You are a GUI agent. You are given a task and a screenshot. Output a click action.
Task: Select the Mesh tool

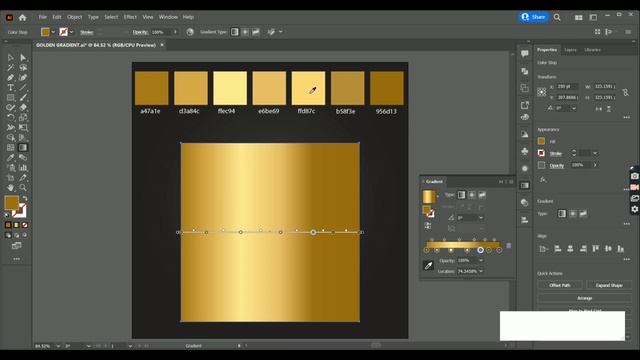[11, 147]
